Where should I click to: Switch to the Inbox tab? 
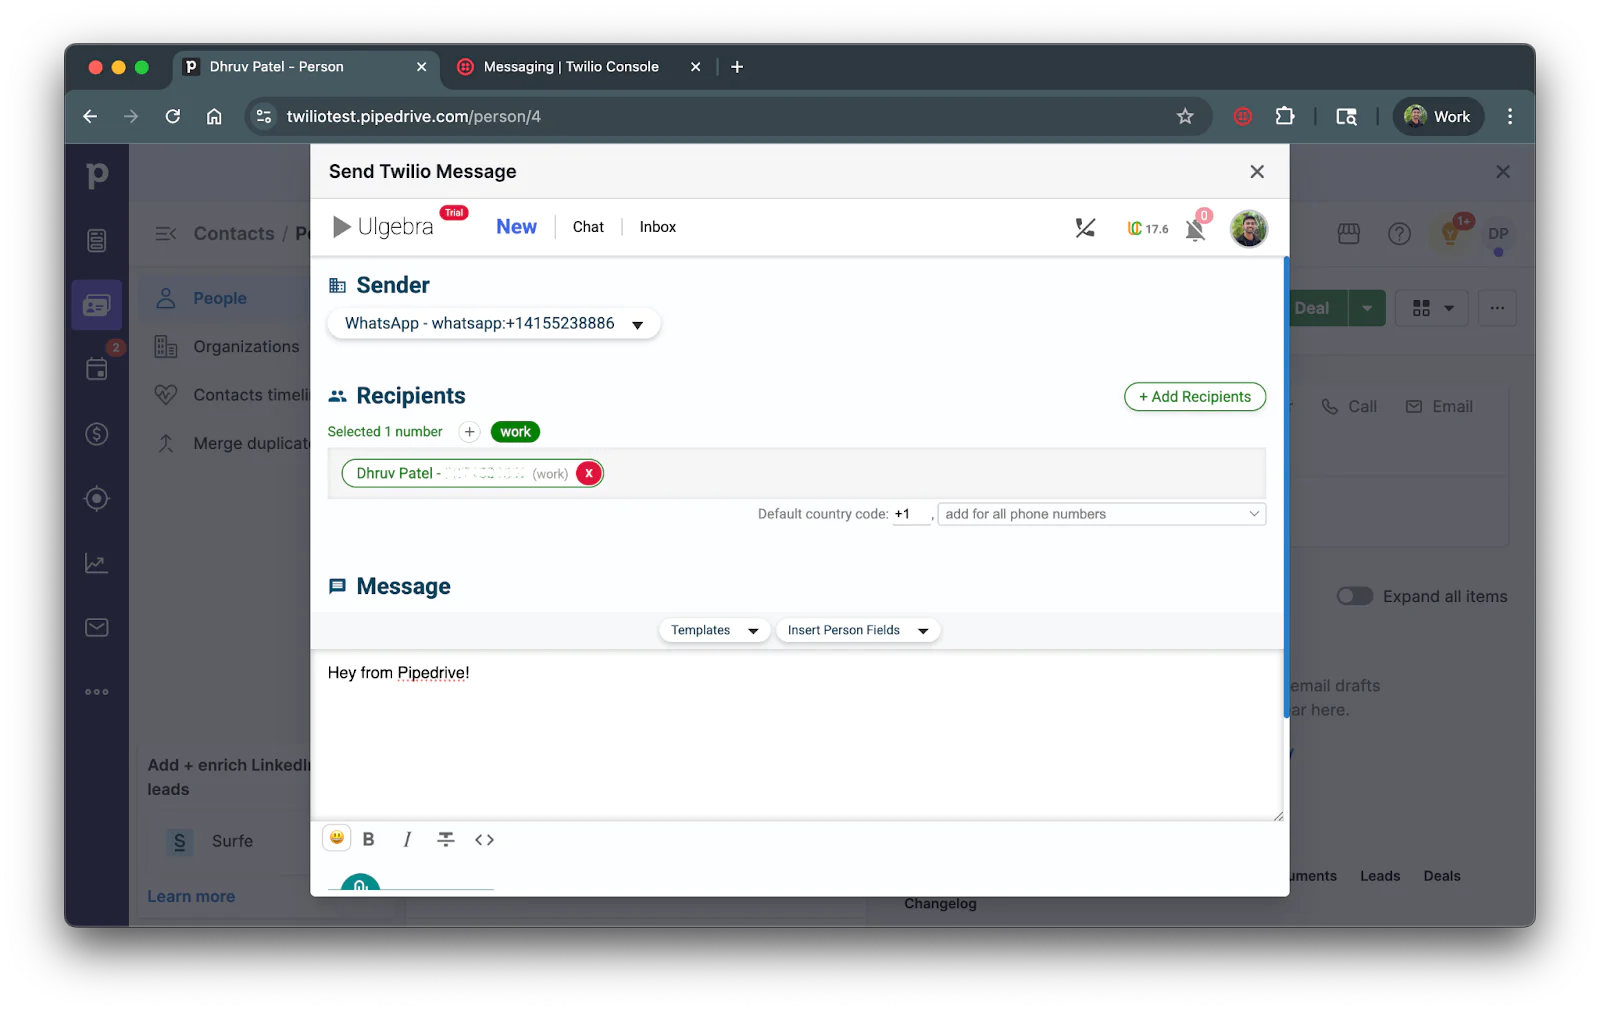coord(656,227)
